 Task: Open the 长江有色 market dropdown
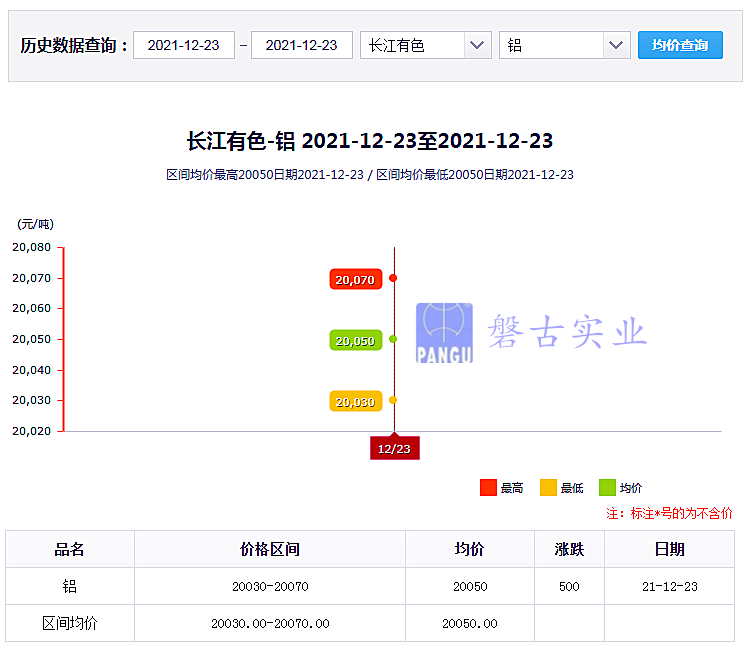(426, 45)
